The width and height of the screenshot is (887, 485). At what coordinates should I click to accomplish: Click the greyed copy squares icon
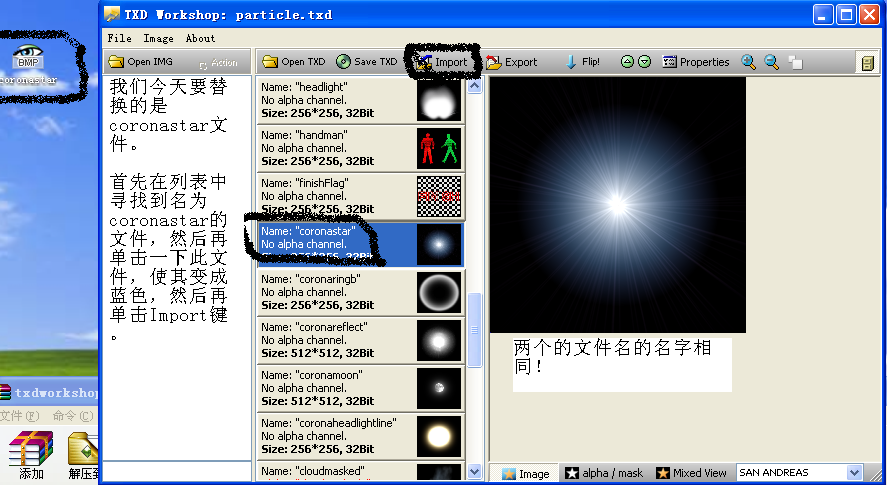(x=795, y=62)
